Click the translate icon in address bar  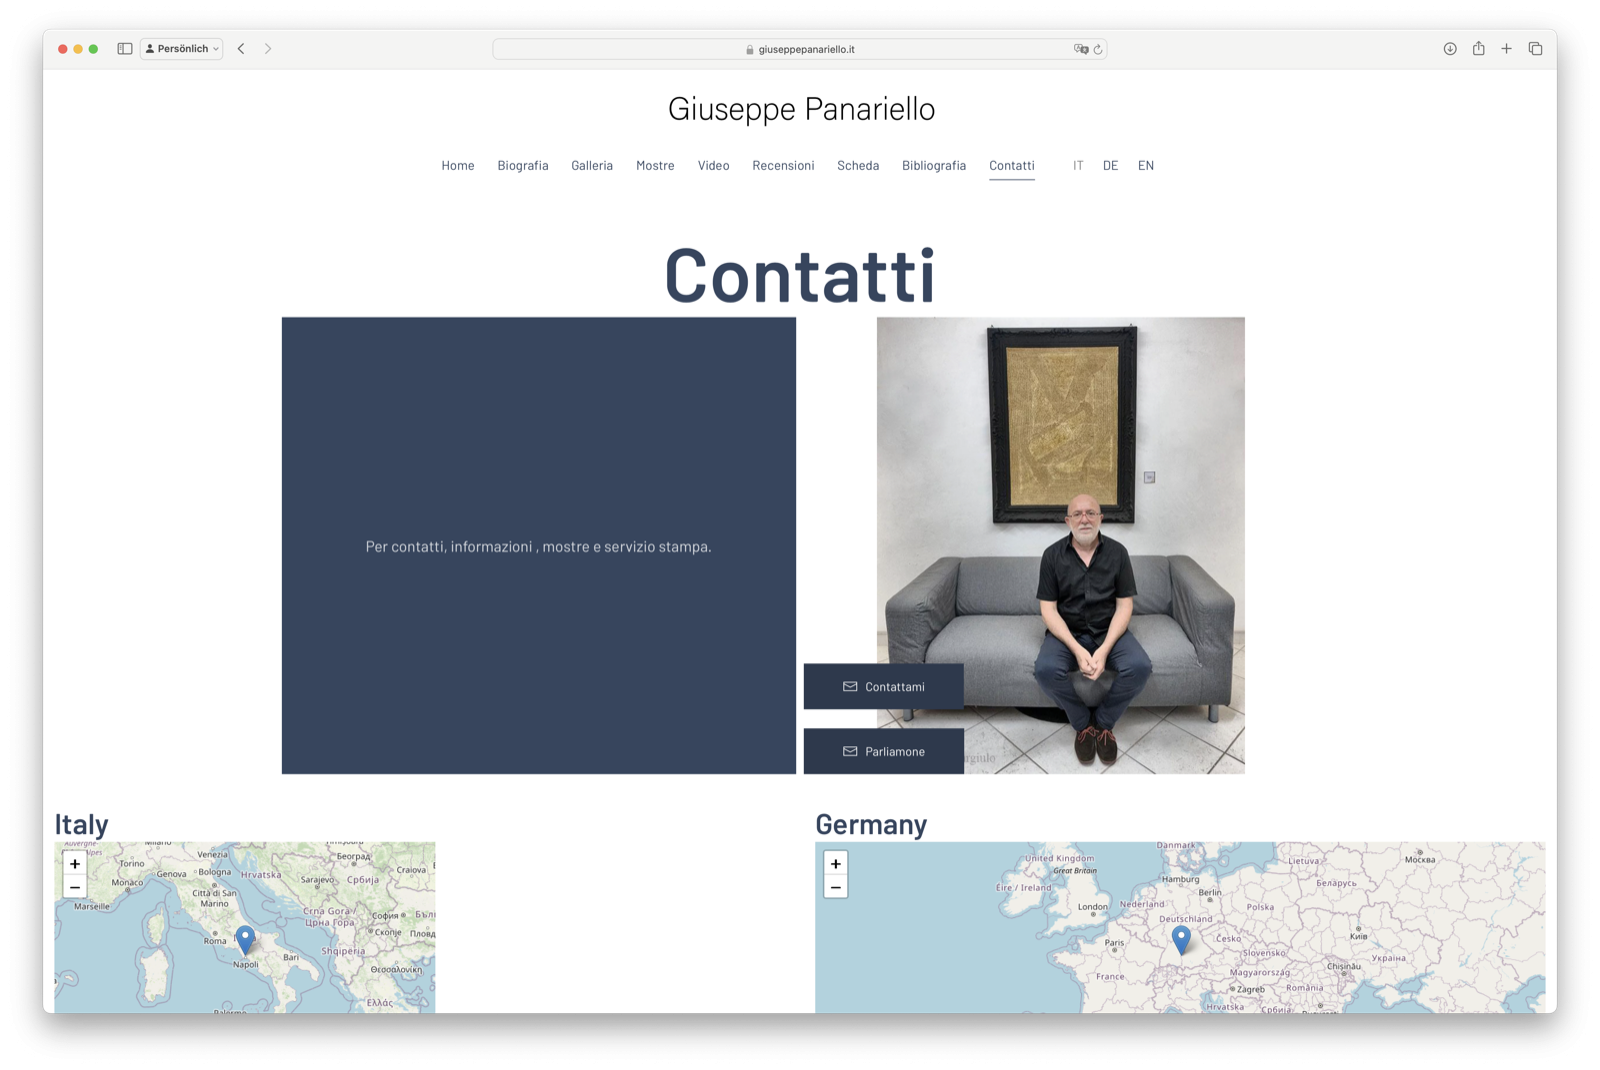pyautogui.click(x=1081, y=49)
